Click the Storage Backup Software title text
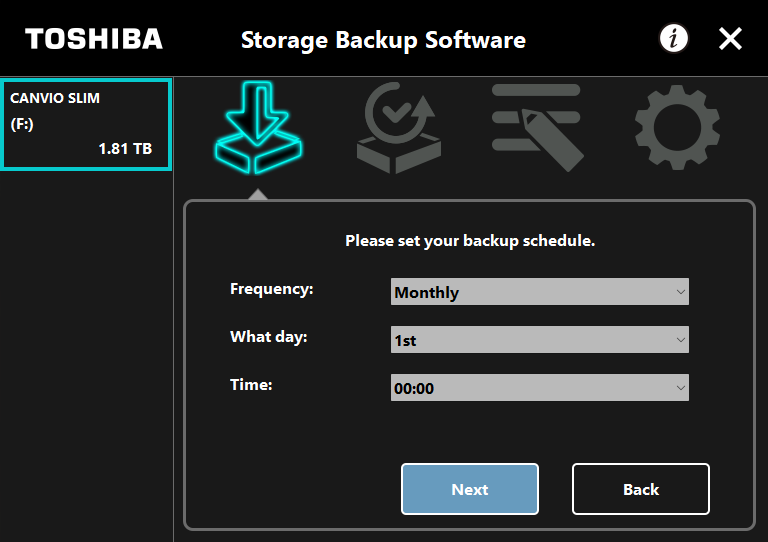The height and width of the screenshot is (542, 768). (383, 40)
